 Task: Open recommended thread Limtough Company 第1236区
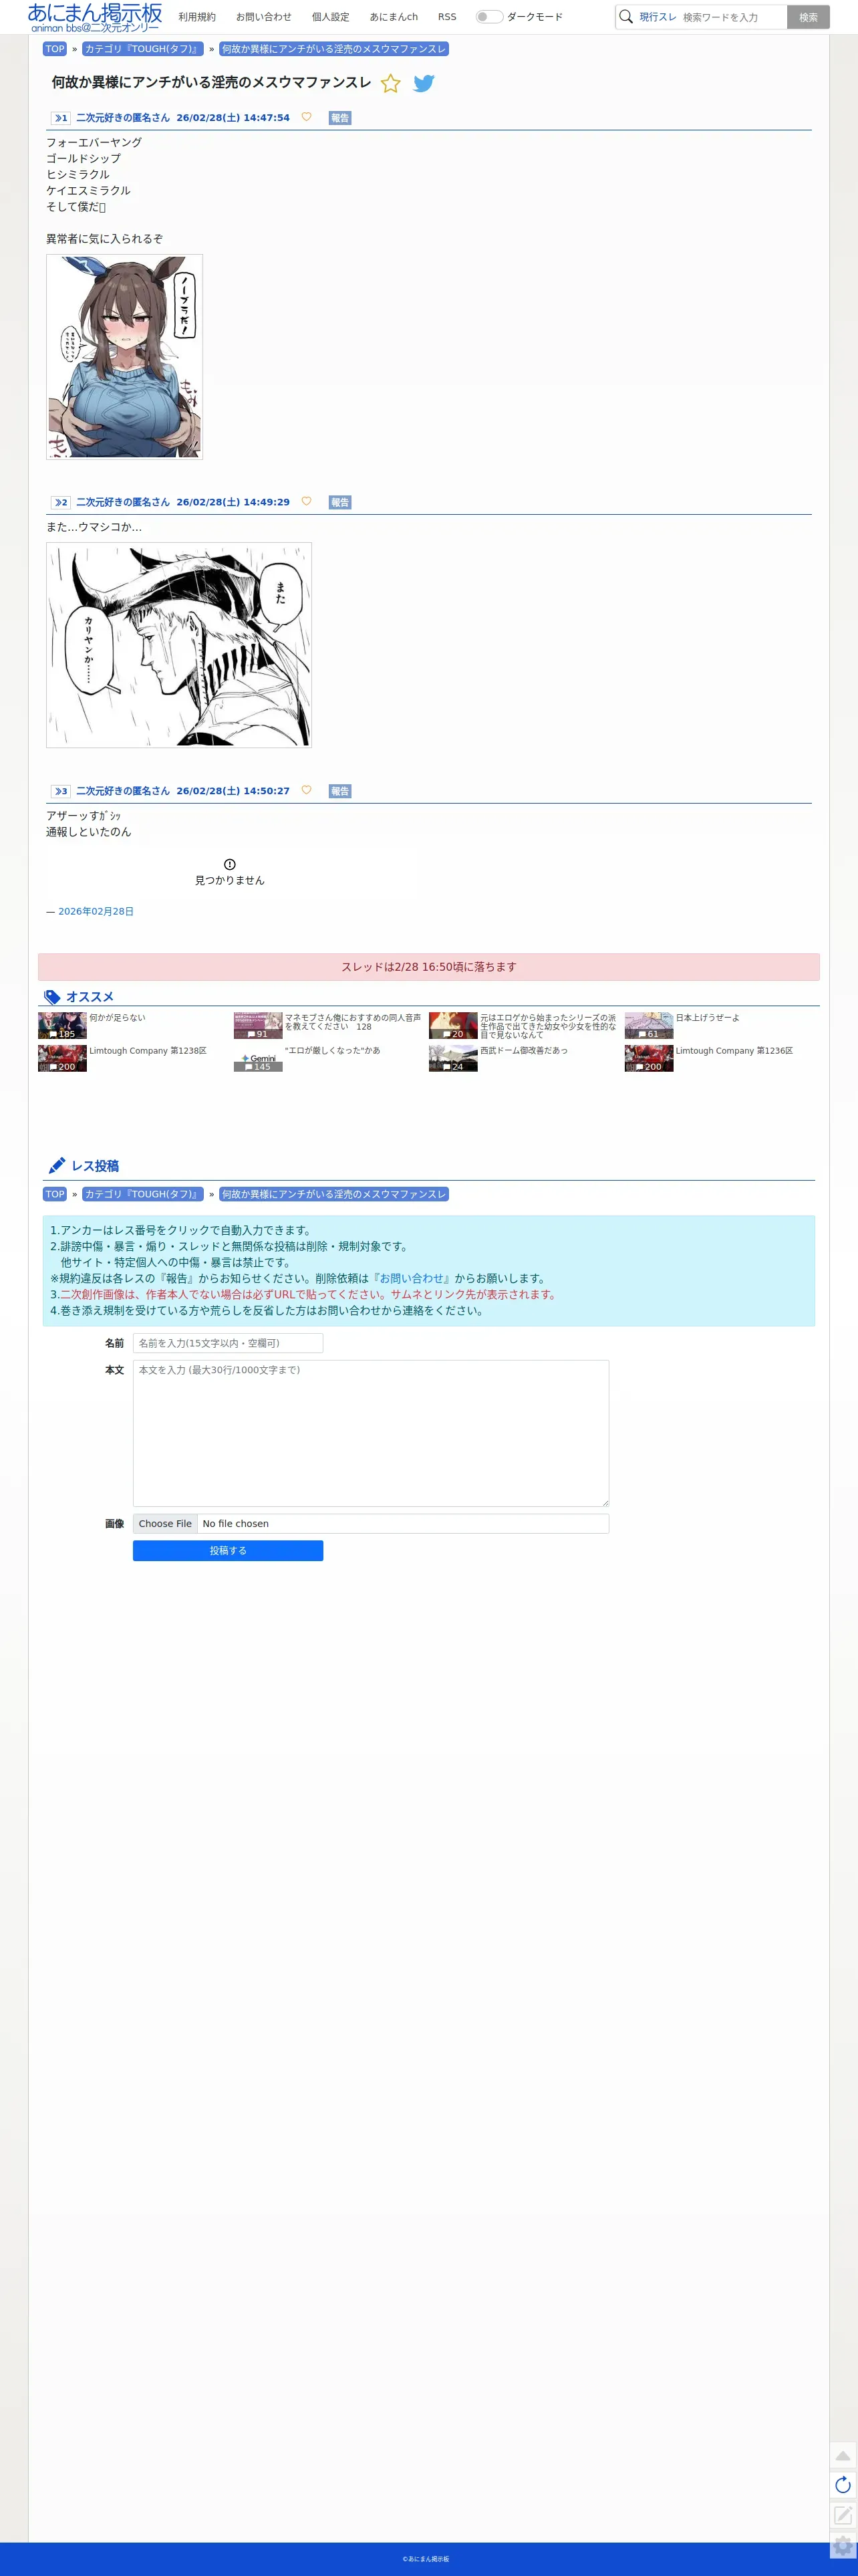[x=734, y=1050]
